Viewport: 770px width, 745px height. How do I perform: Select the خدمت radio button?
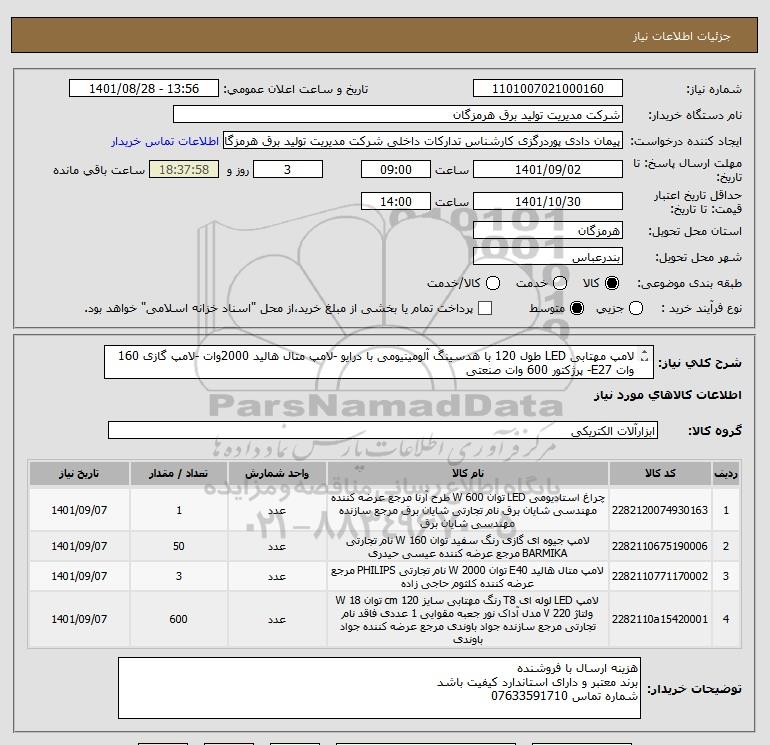click(x=560, y=283)
